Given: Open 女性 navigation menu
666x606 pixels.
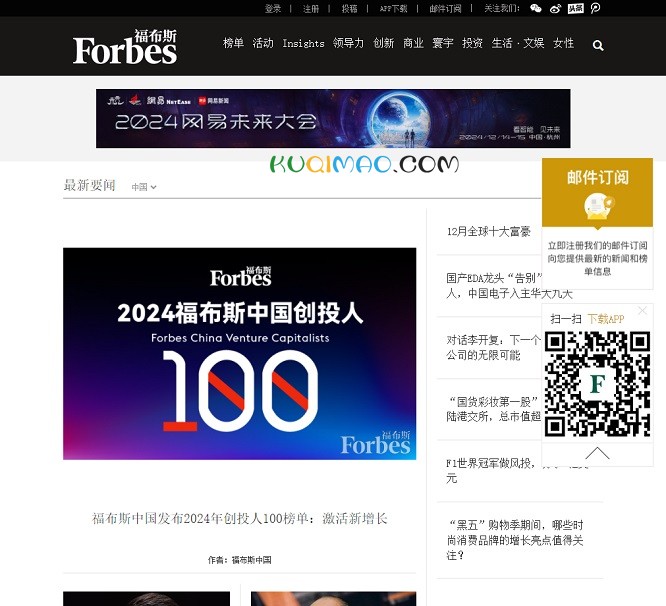Looking at the screenshot, I should 564,43.
